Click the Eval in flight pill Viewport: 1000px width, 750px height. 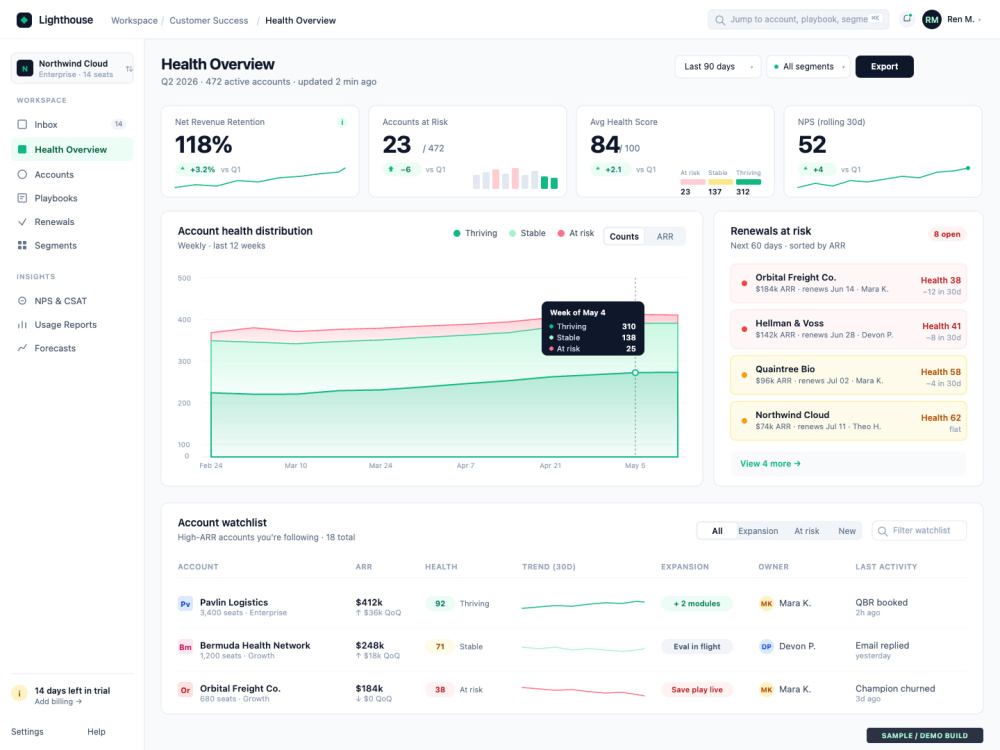696,647
